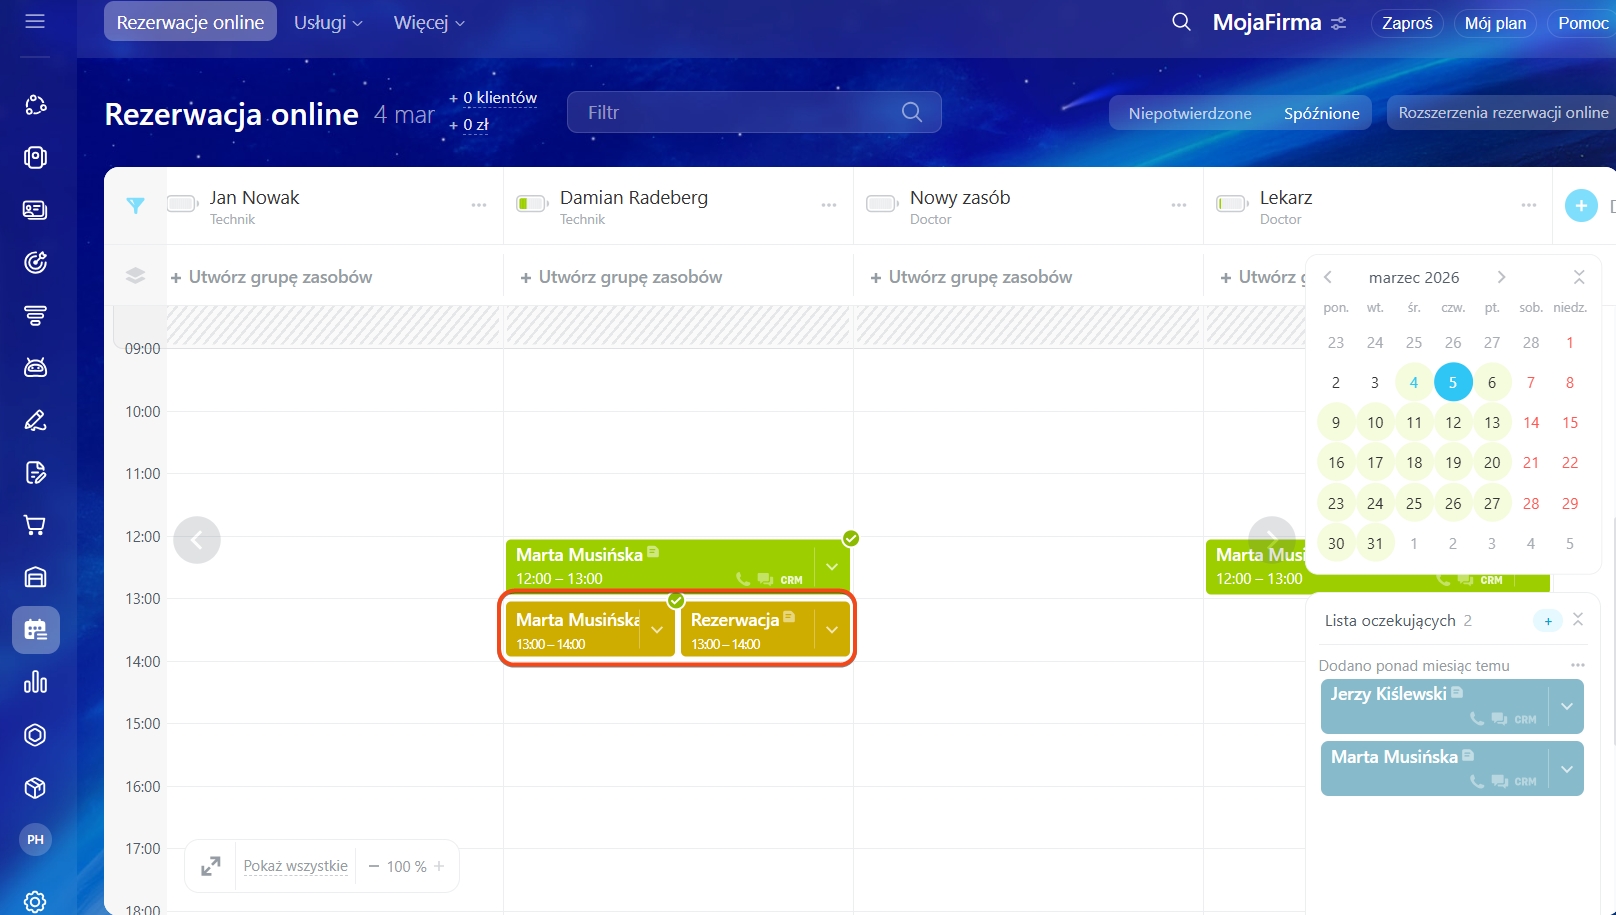The image size is (1616, 915).
Task: Click the funnel filter icon
Action: pos(136,206)
